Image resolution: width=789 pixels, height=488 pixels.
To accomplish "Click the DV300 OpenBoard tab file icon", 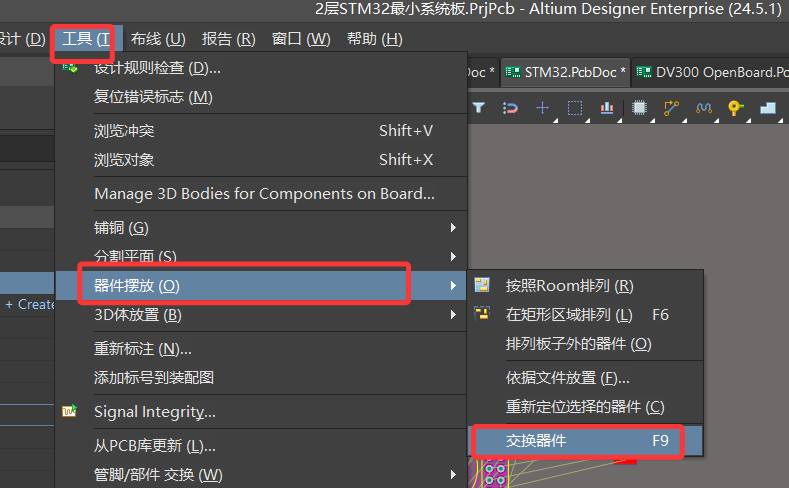I will tap(644, 72).
